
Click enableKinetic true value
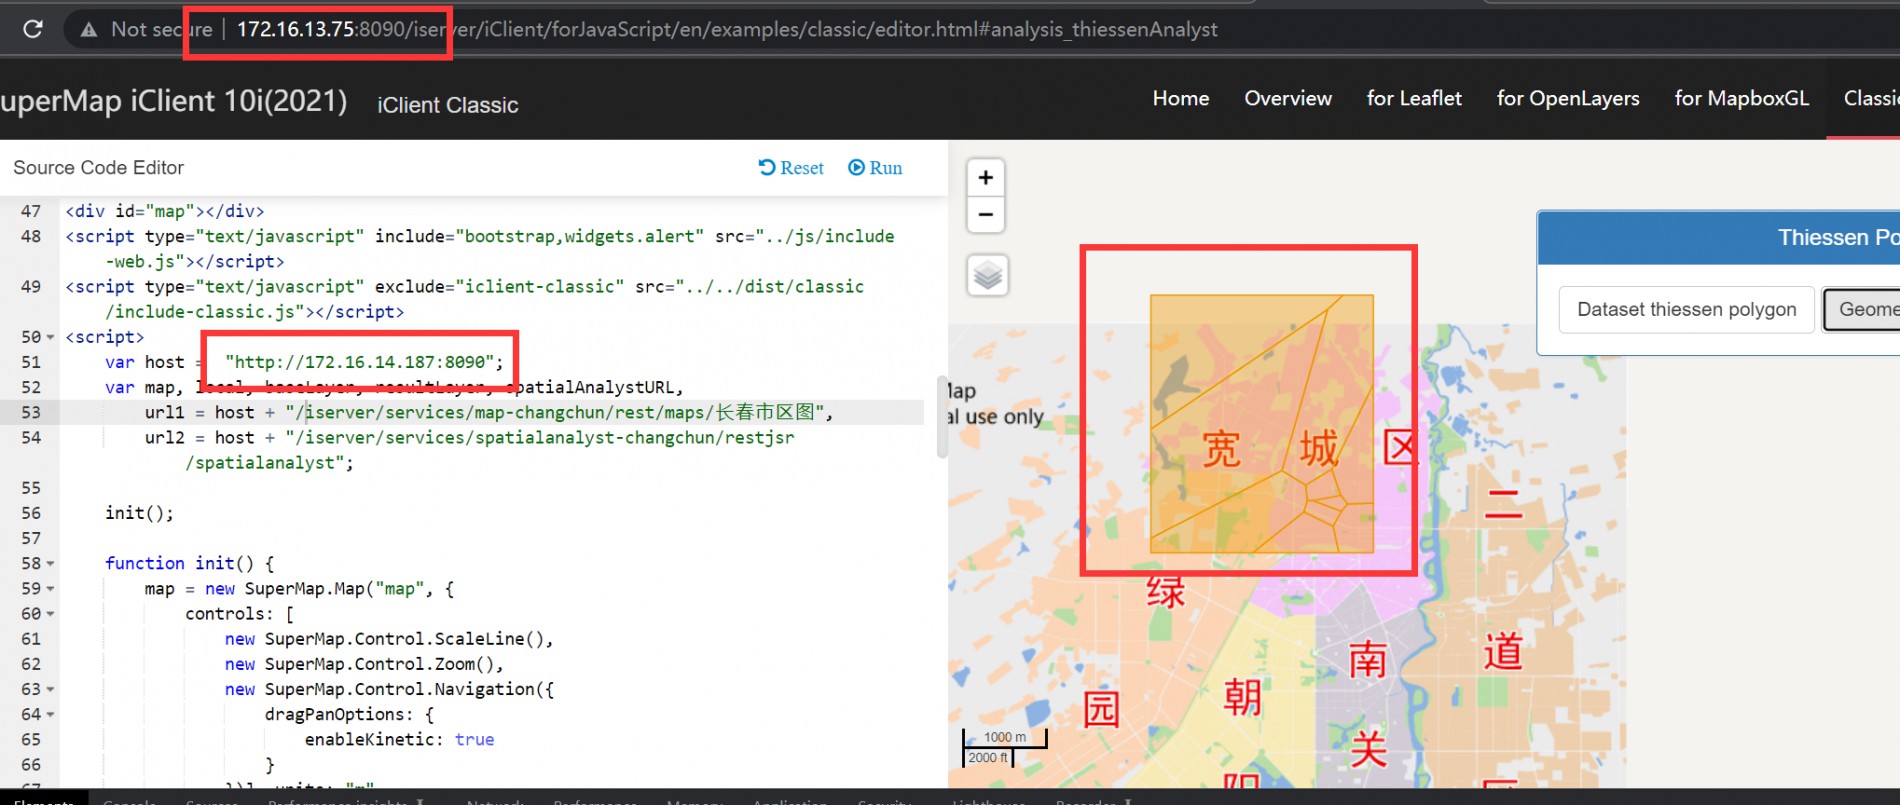point(474,739)
